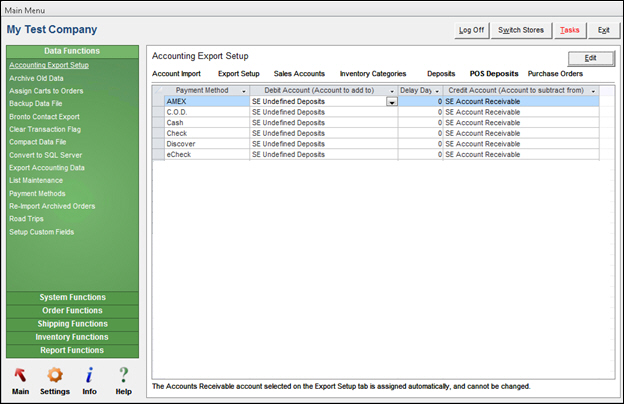The image size is (624, 404).
Task: Expand the Delay Days column filter arrow
Action: coord(437,91)
